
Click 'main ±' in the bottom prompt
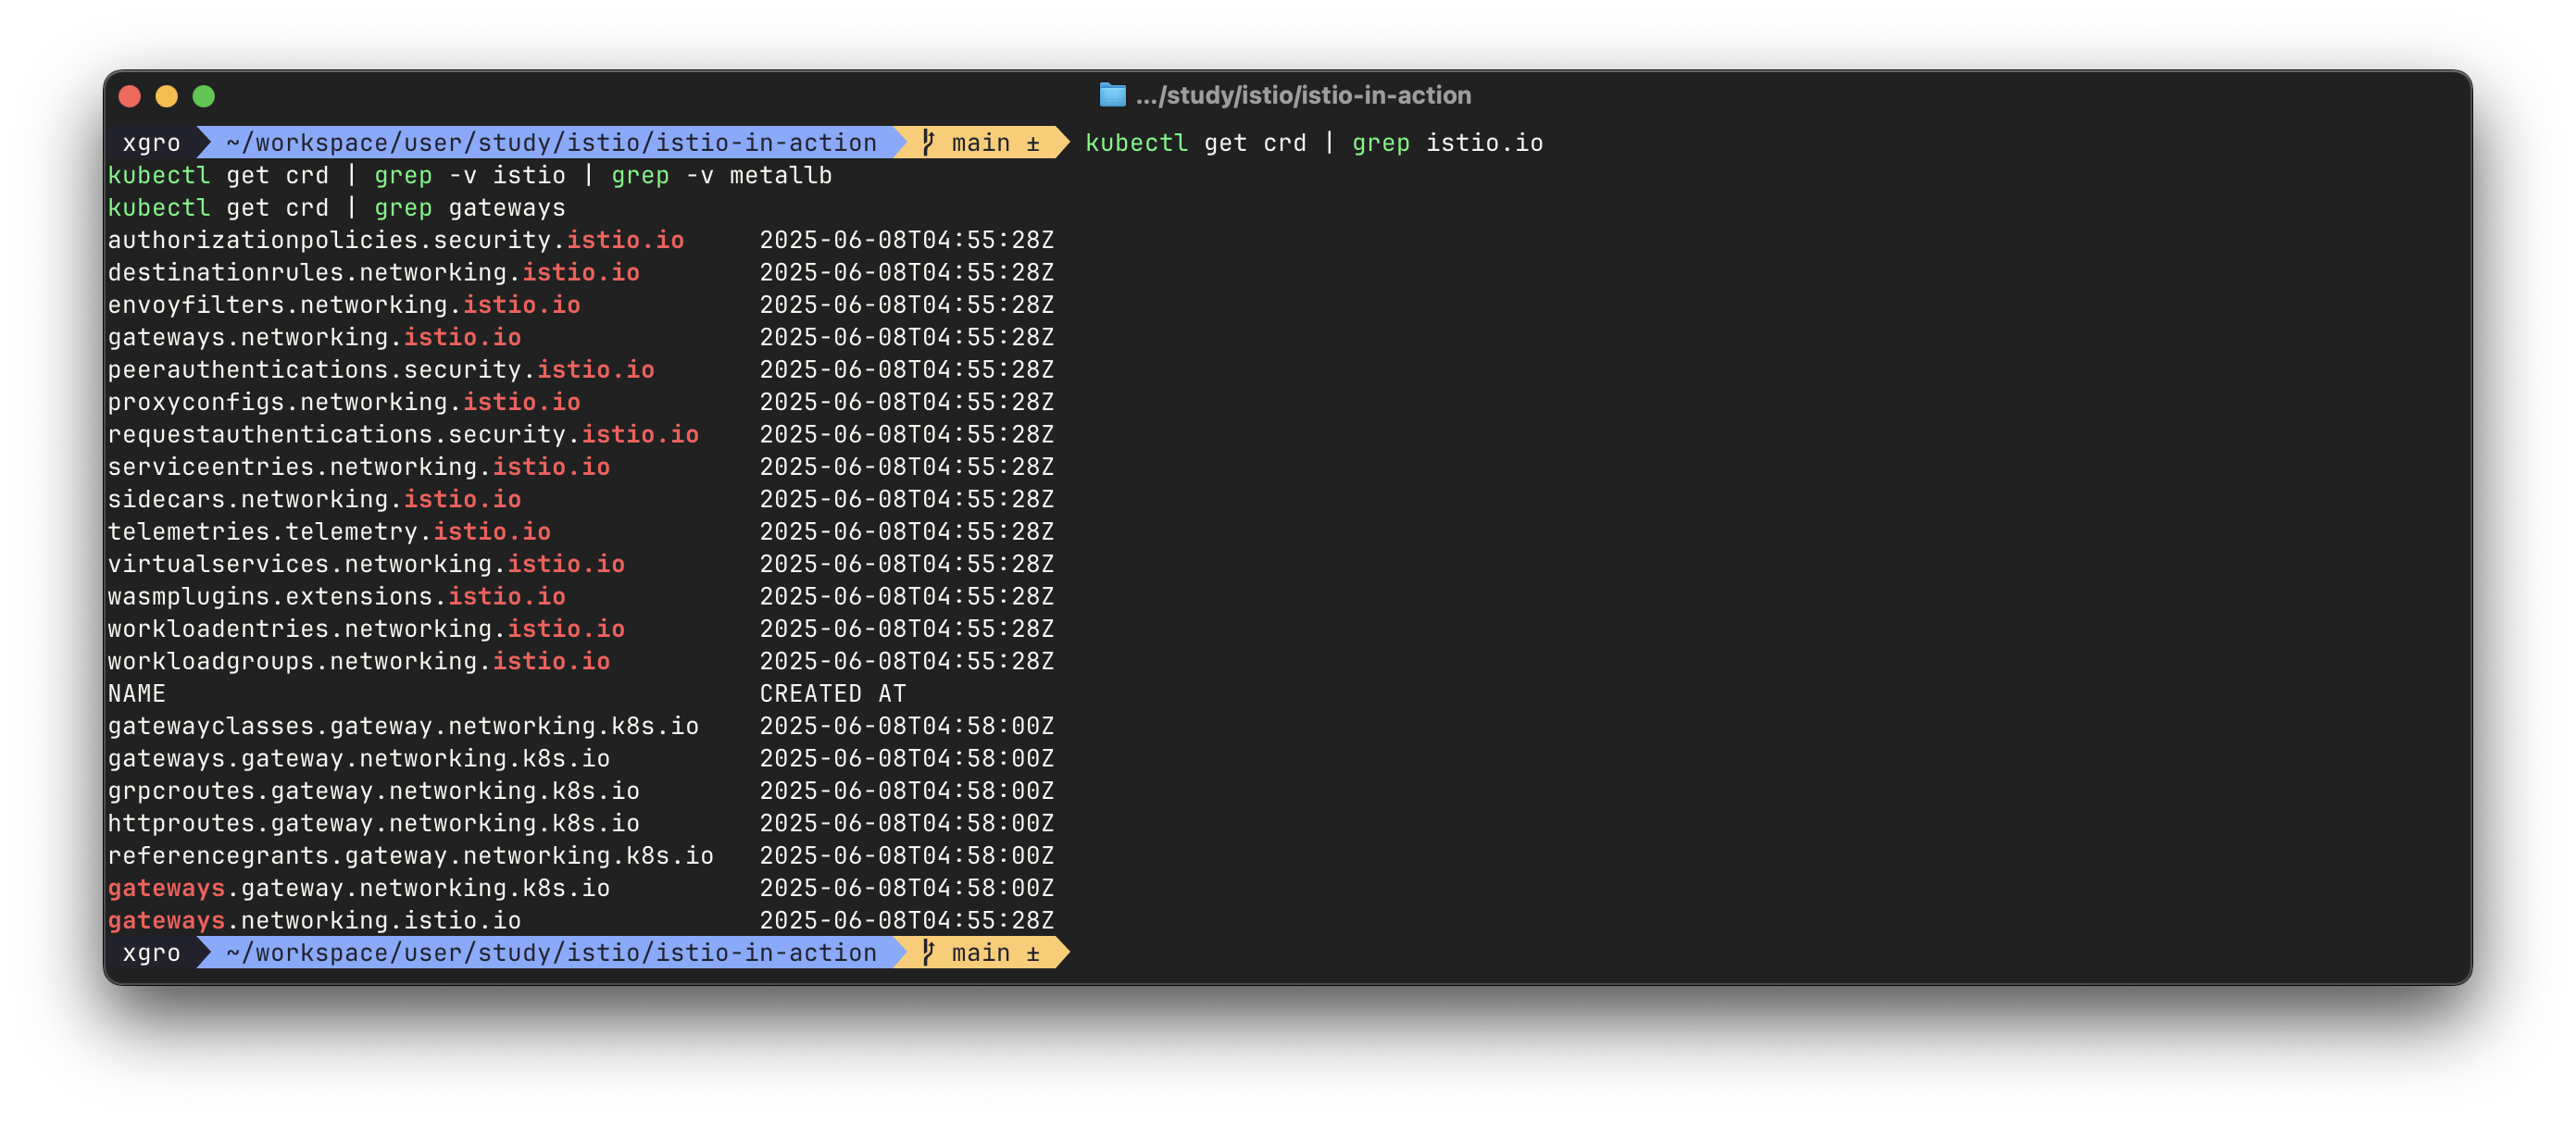pos(996,953)
